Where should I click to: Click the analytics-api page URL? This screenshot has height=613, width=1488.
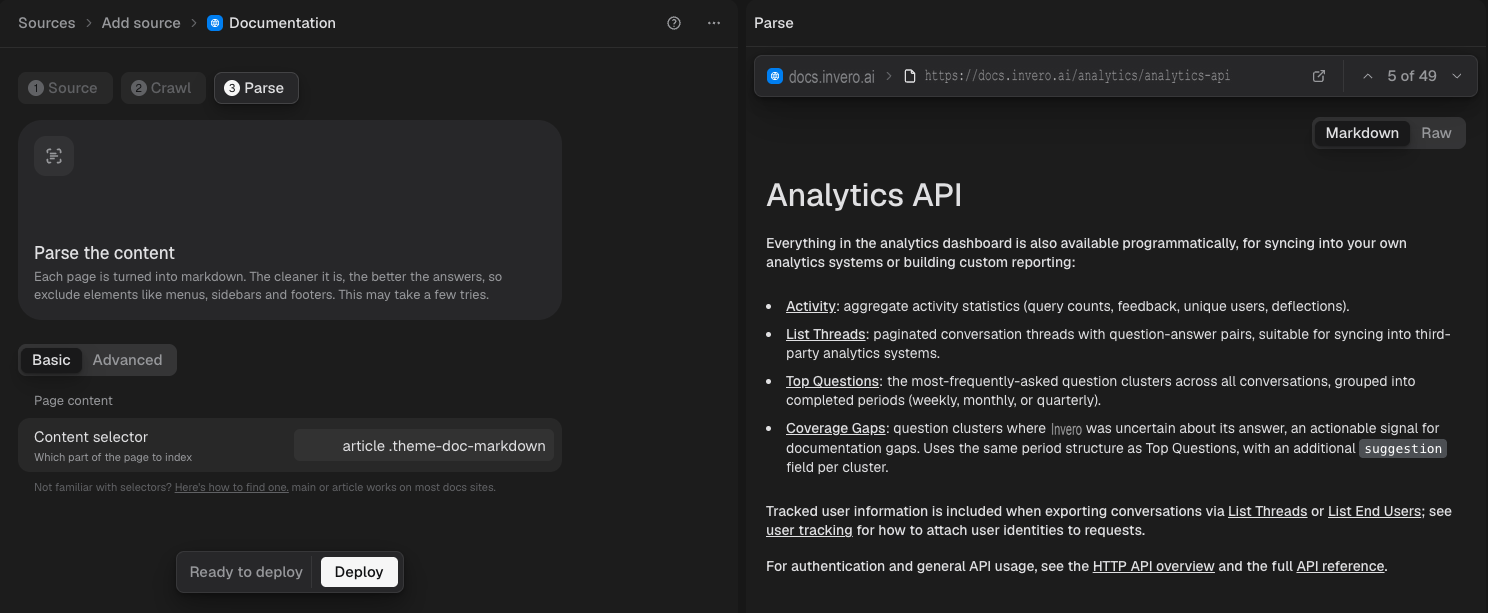pyautogui.click(x=1077, y=76)
